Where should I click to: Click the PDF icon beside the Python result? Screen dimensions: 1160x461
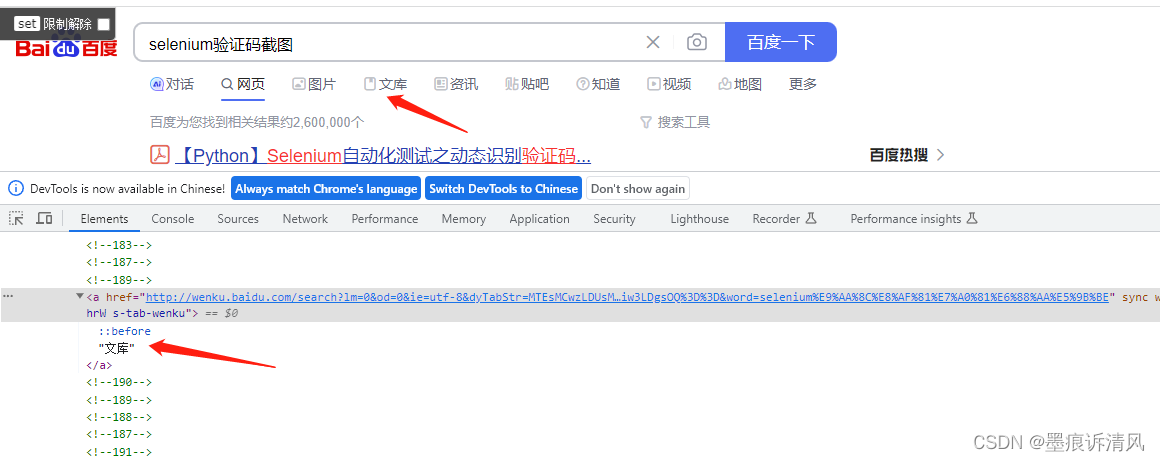(x=160, y=155)
